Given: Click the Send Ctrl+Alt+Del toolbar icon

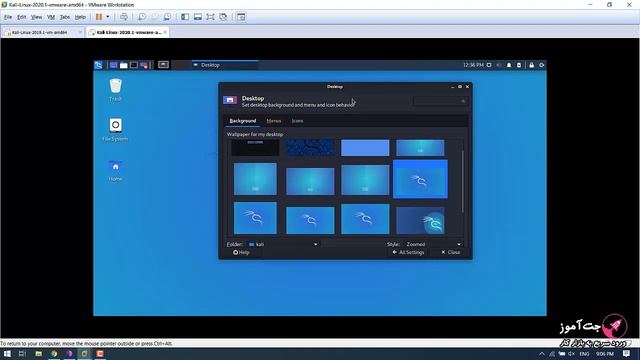Looking at the screenshot, I should [124, 17].
